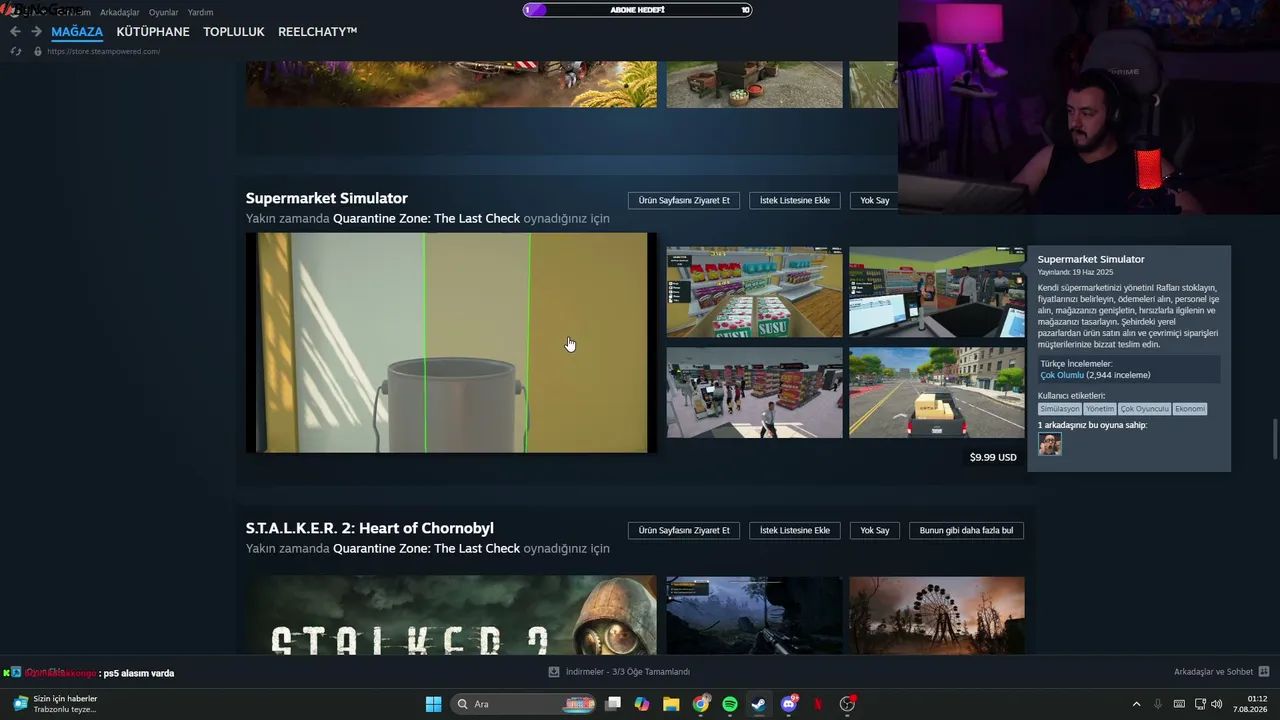Viewport: 1280px width, 720px height.
Task: Click the İndirmeler 3/3 Öğe Tamamlandı status
Action: point(628,672)
